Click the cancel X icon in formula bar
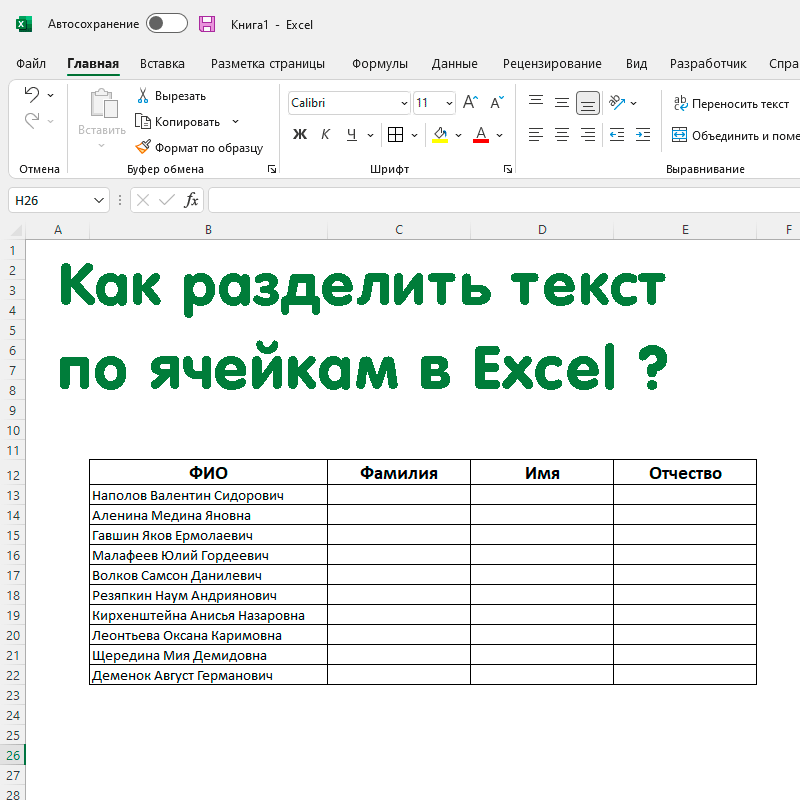The height and width of the screenshot is (800, 800). click(x=143, y=201)
